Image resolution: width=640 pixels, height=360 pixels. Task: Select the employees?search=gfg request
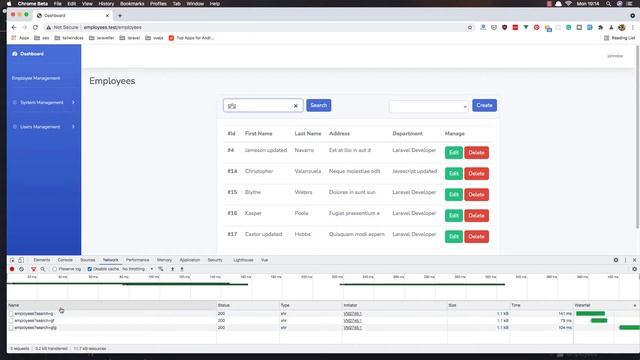tap(35, 328)
